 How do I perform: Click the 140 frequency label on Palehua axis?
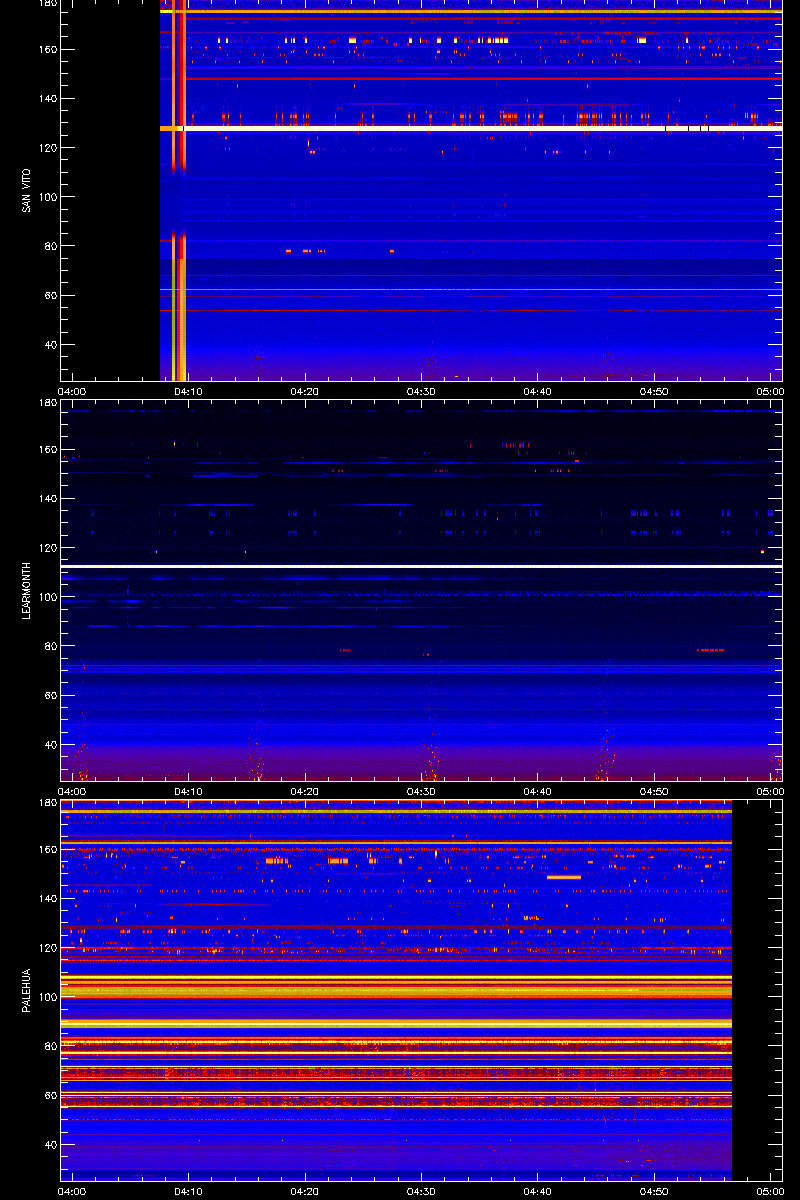coord(46,899)
